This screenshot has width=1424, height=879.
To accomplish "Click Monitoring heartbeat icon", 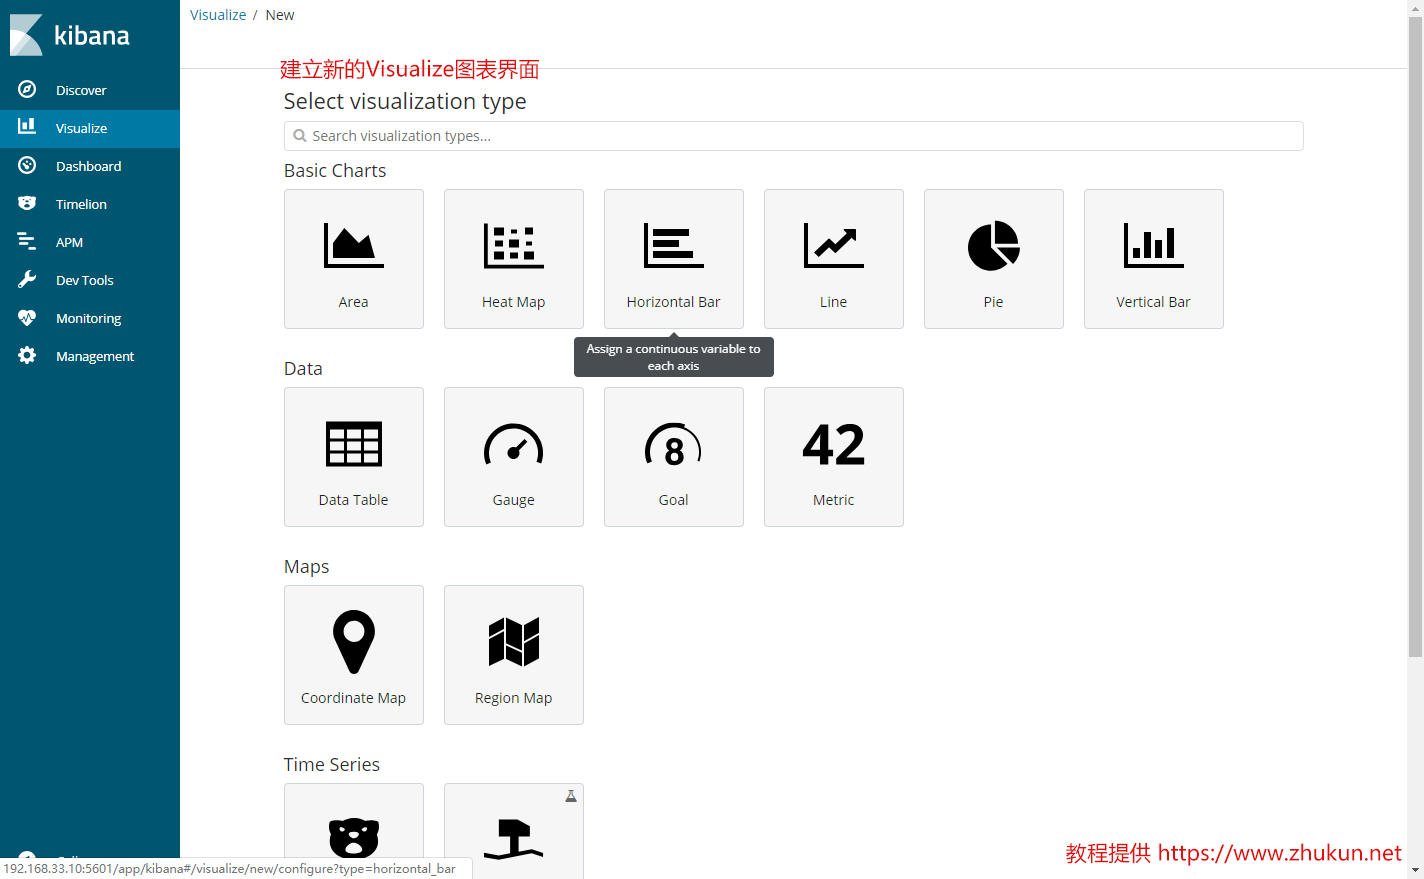I will coord(27,317).
